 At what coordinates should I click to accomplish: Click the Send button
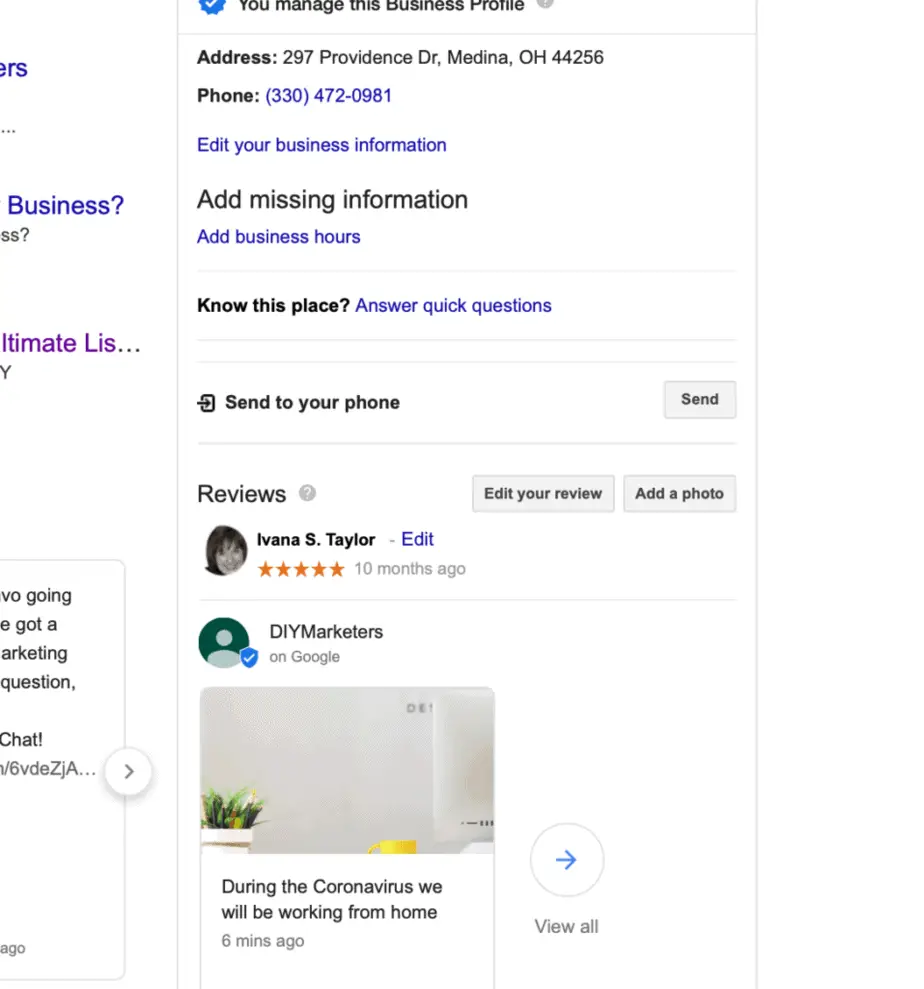699,399
